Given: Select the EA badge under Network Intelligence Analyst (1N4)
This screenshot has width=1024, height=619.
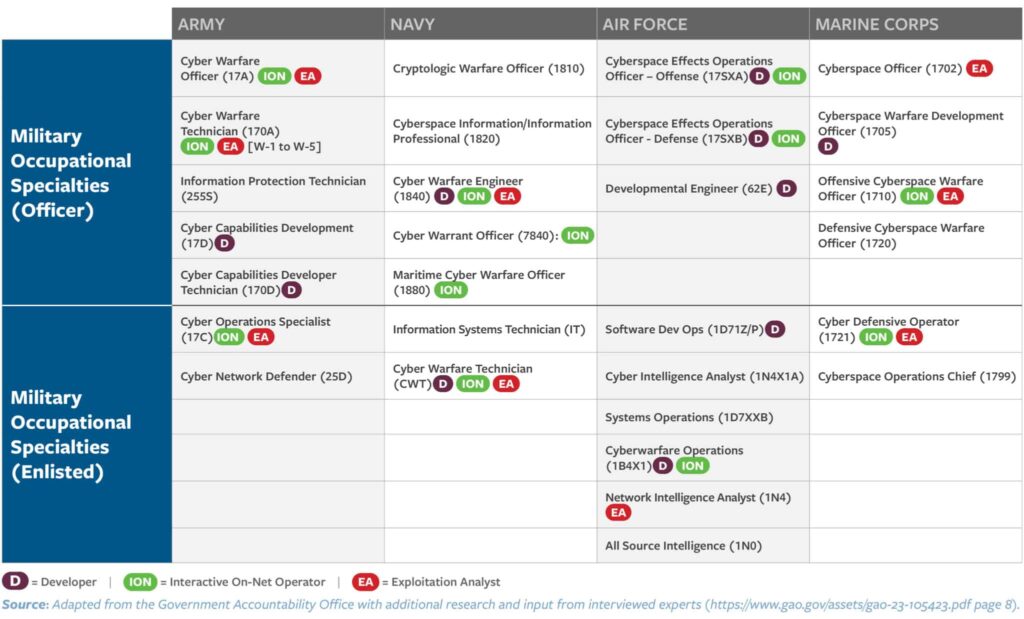Looking at the screenshot, I should [619, 512].
